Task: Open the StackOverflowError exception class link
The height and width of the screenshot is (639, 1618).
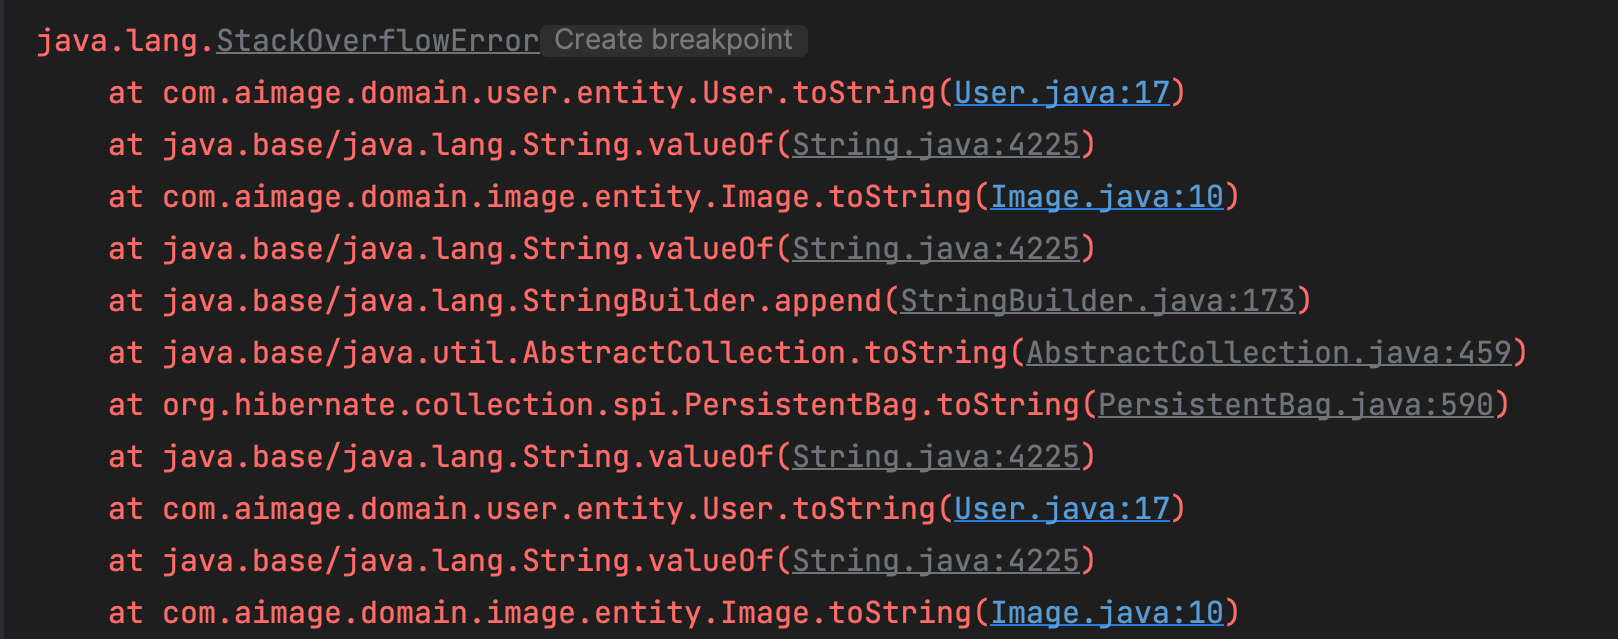Action: coord(378,41)
